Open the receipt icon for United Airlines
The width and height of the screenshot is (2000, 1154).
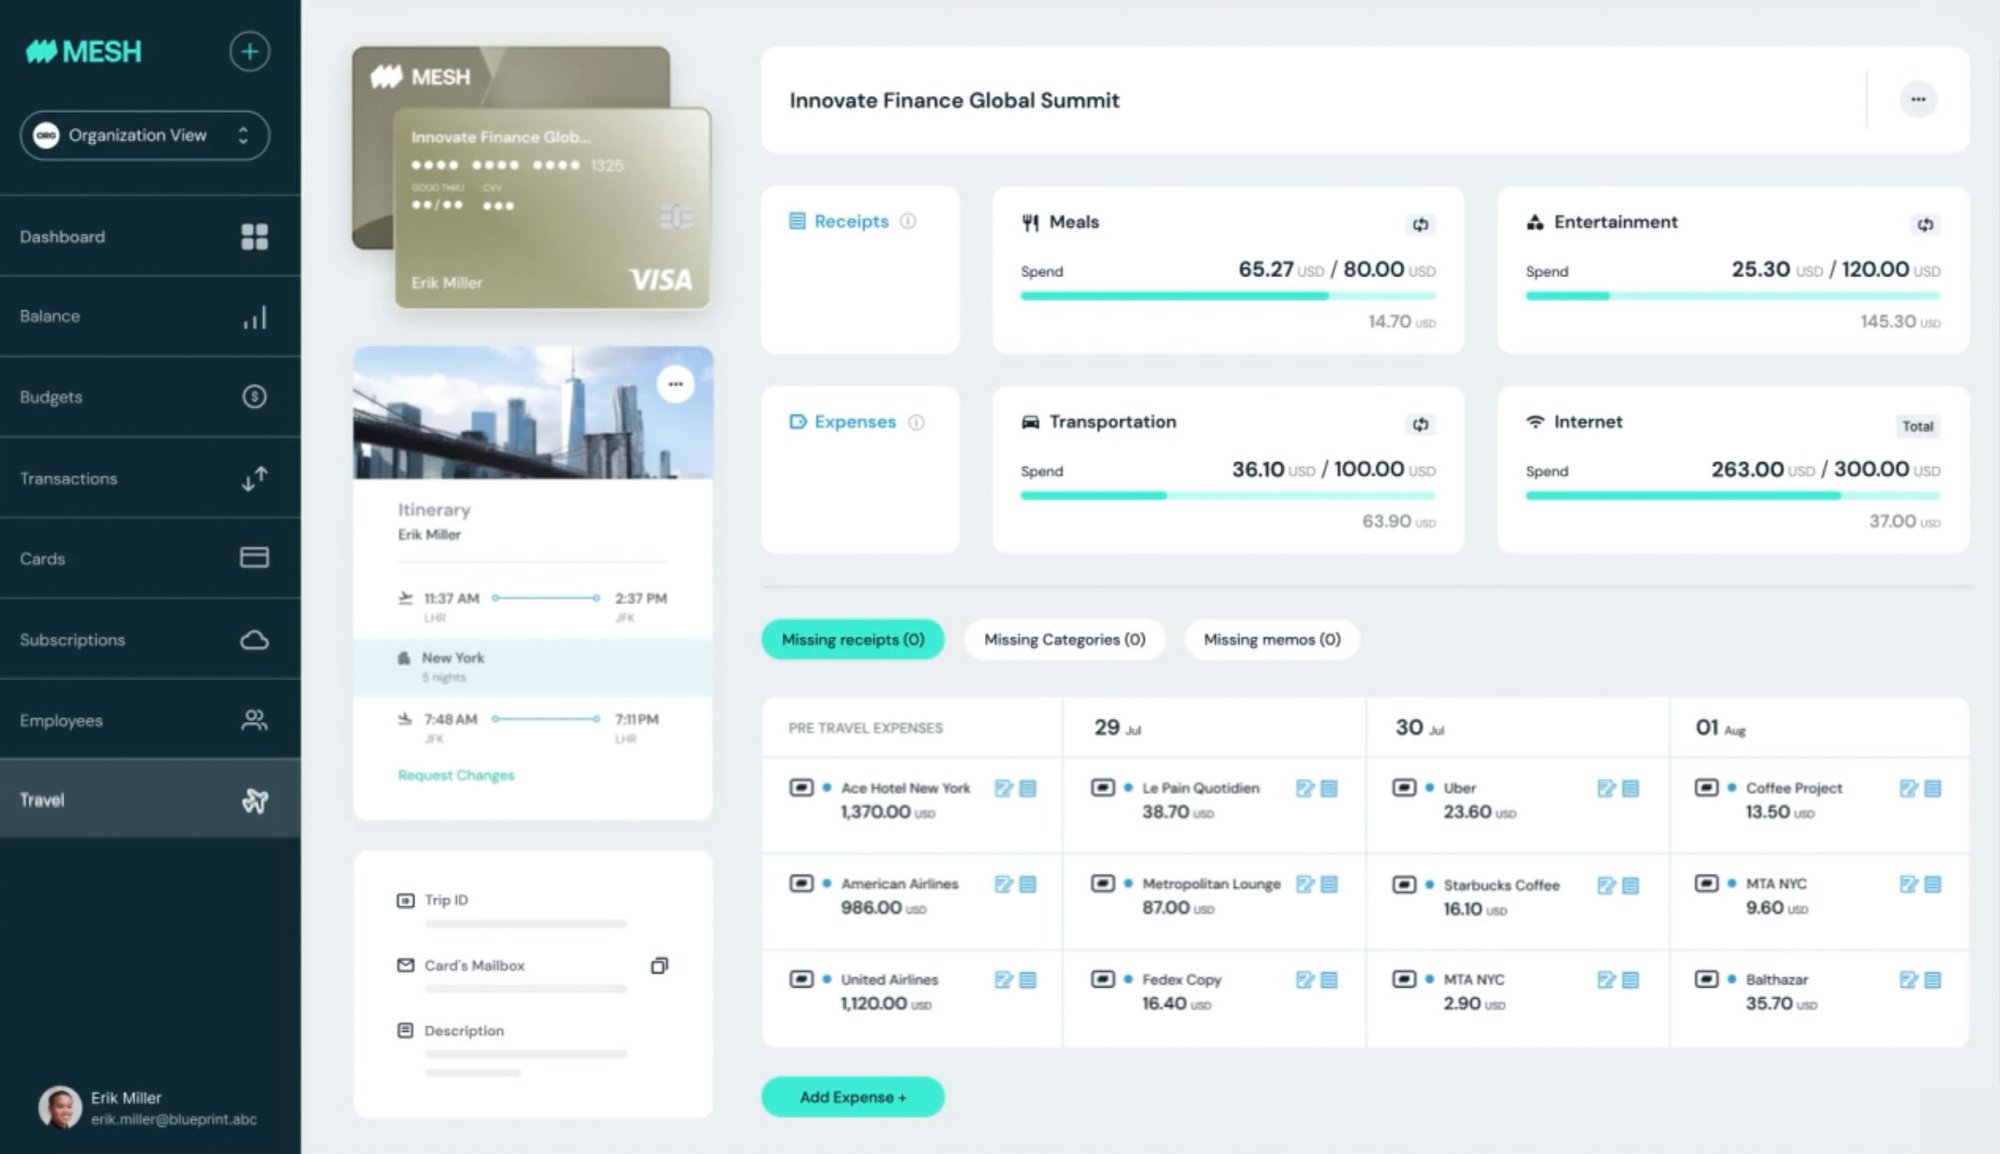click(1028, 980)
